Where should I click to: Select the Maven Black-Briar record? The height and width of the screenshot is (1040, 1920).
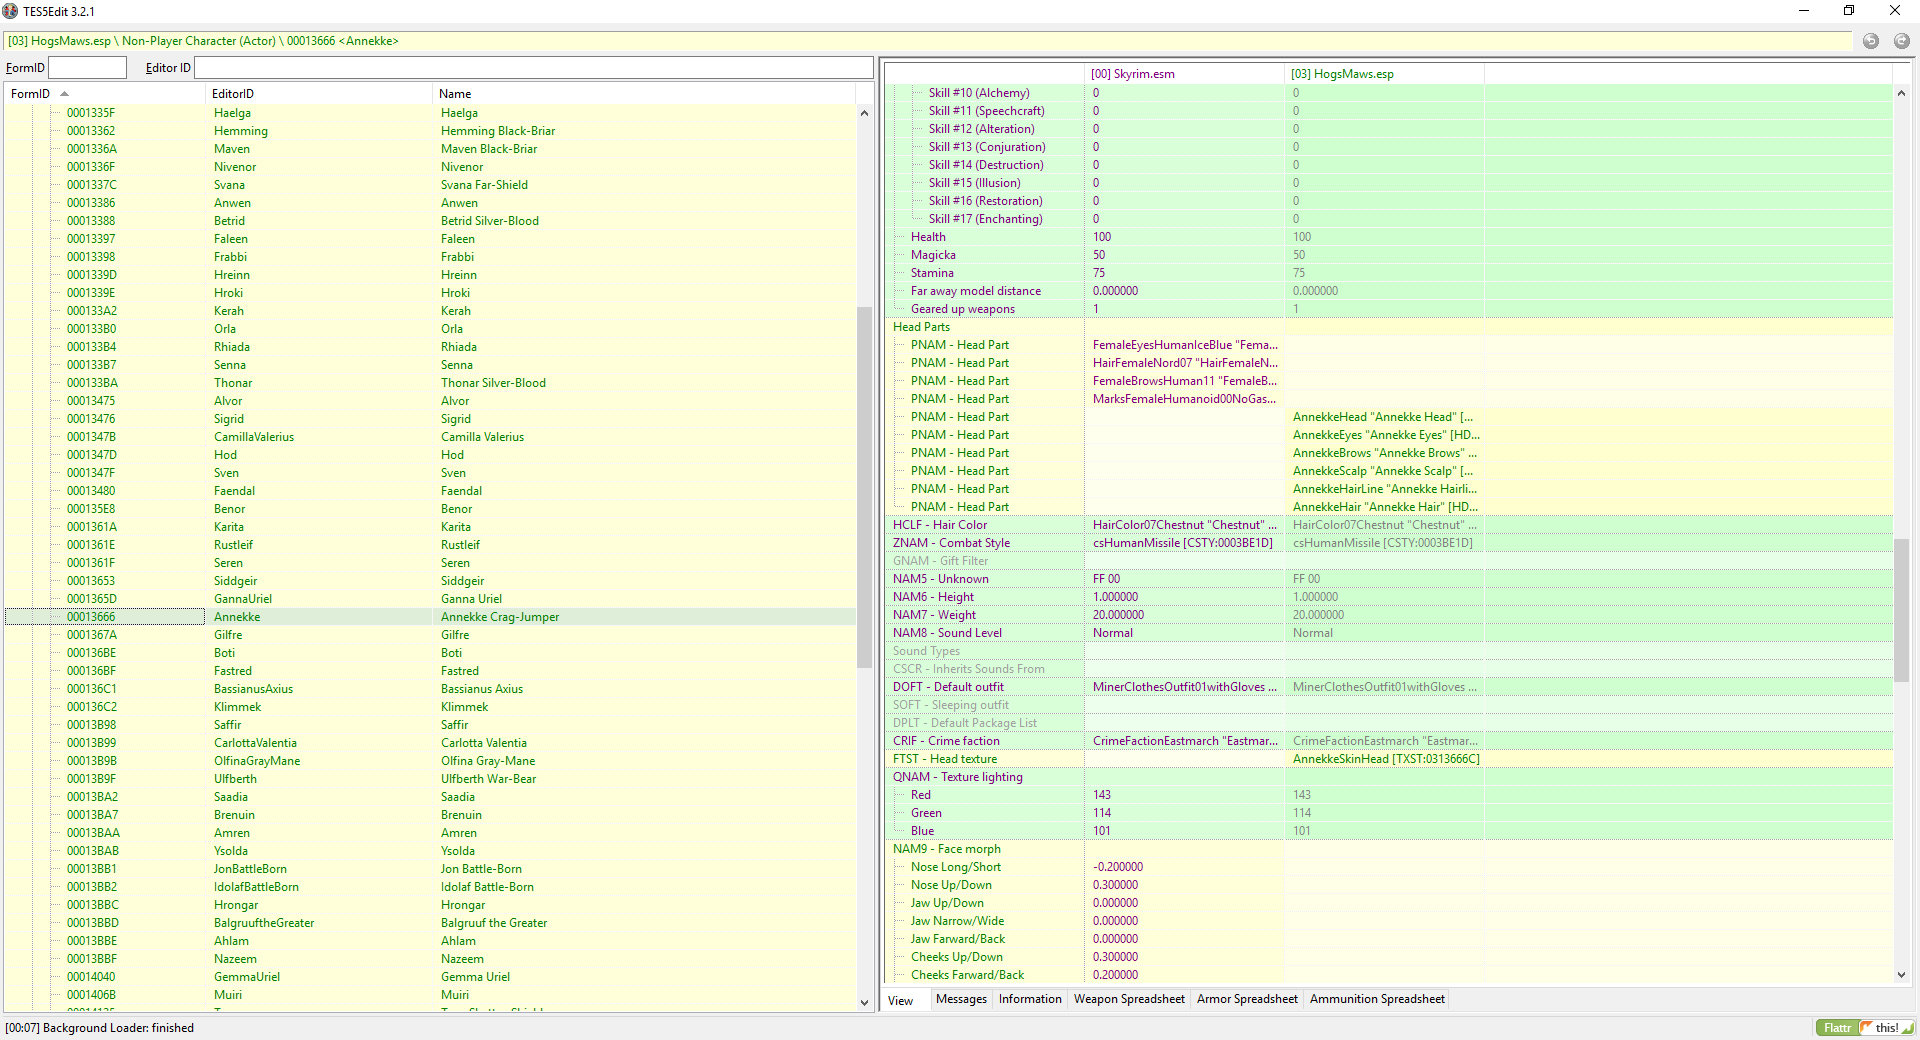(430, 149)
